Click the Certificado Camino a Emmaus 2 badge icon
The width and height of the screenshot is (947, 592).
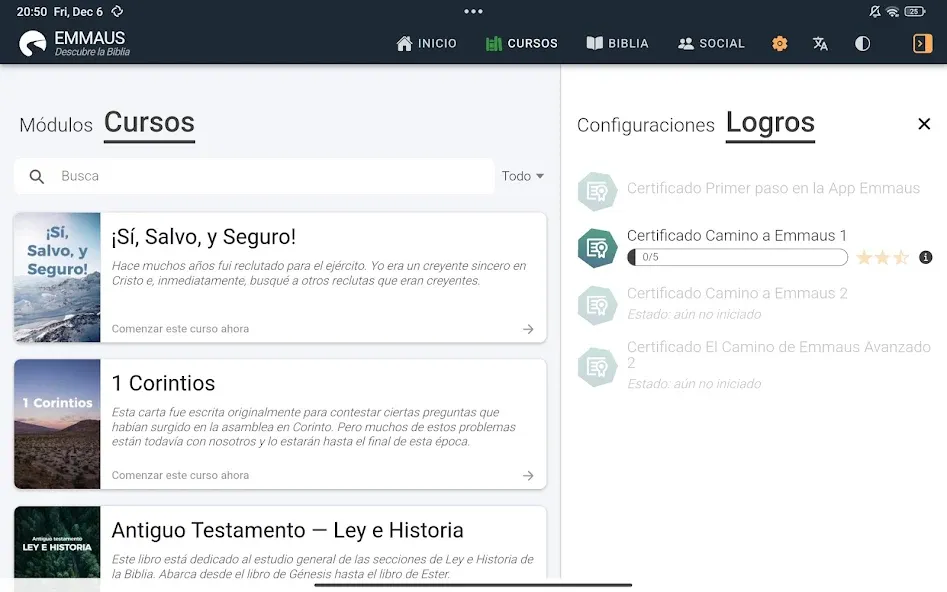pyautogui.click(x=597, y=305)
